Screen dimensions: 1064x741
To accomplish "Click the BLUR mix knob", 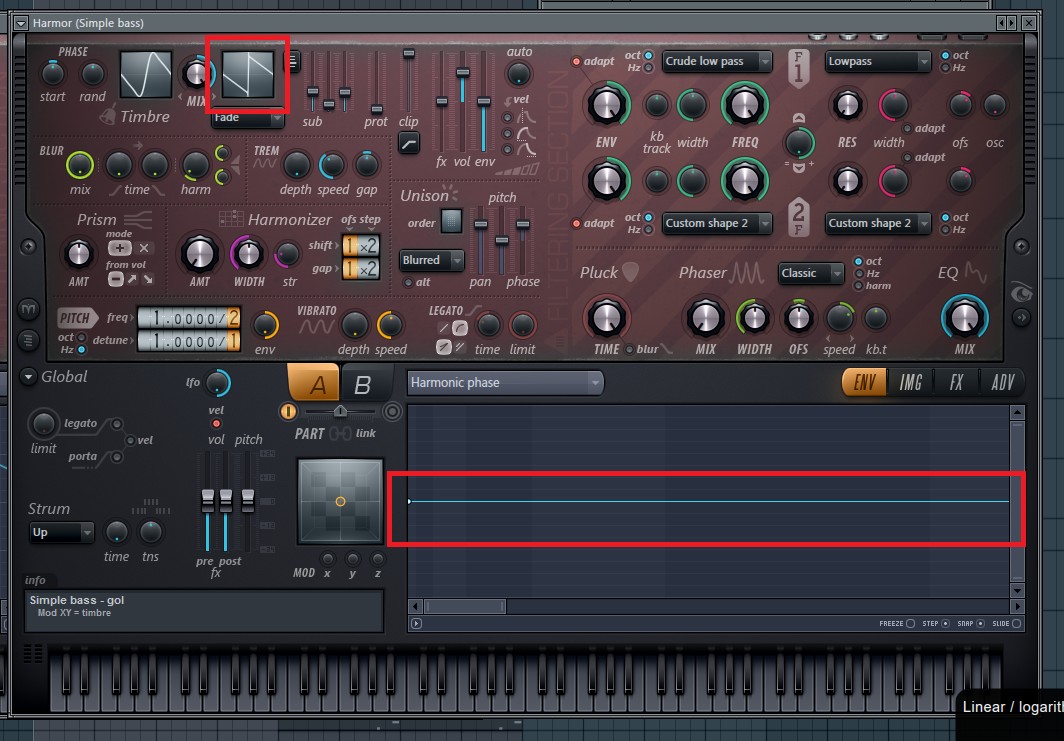I will pos(79,165).
